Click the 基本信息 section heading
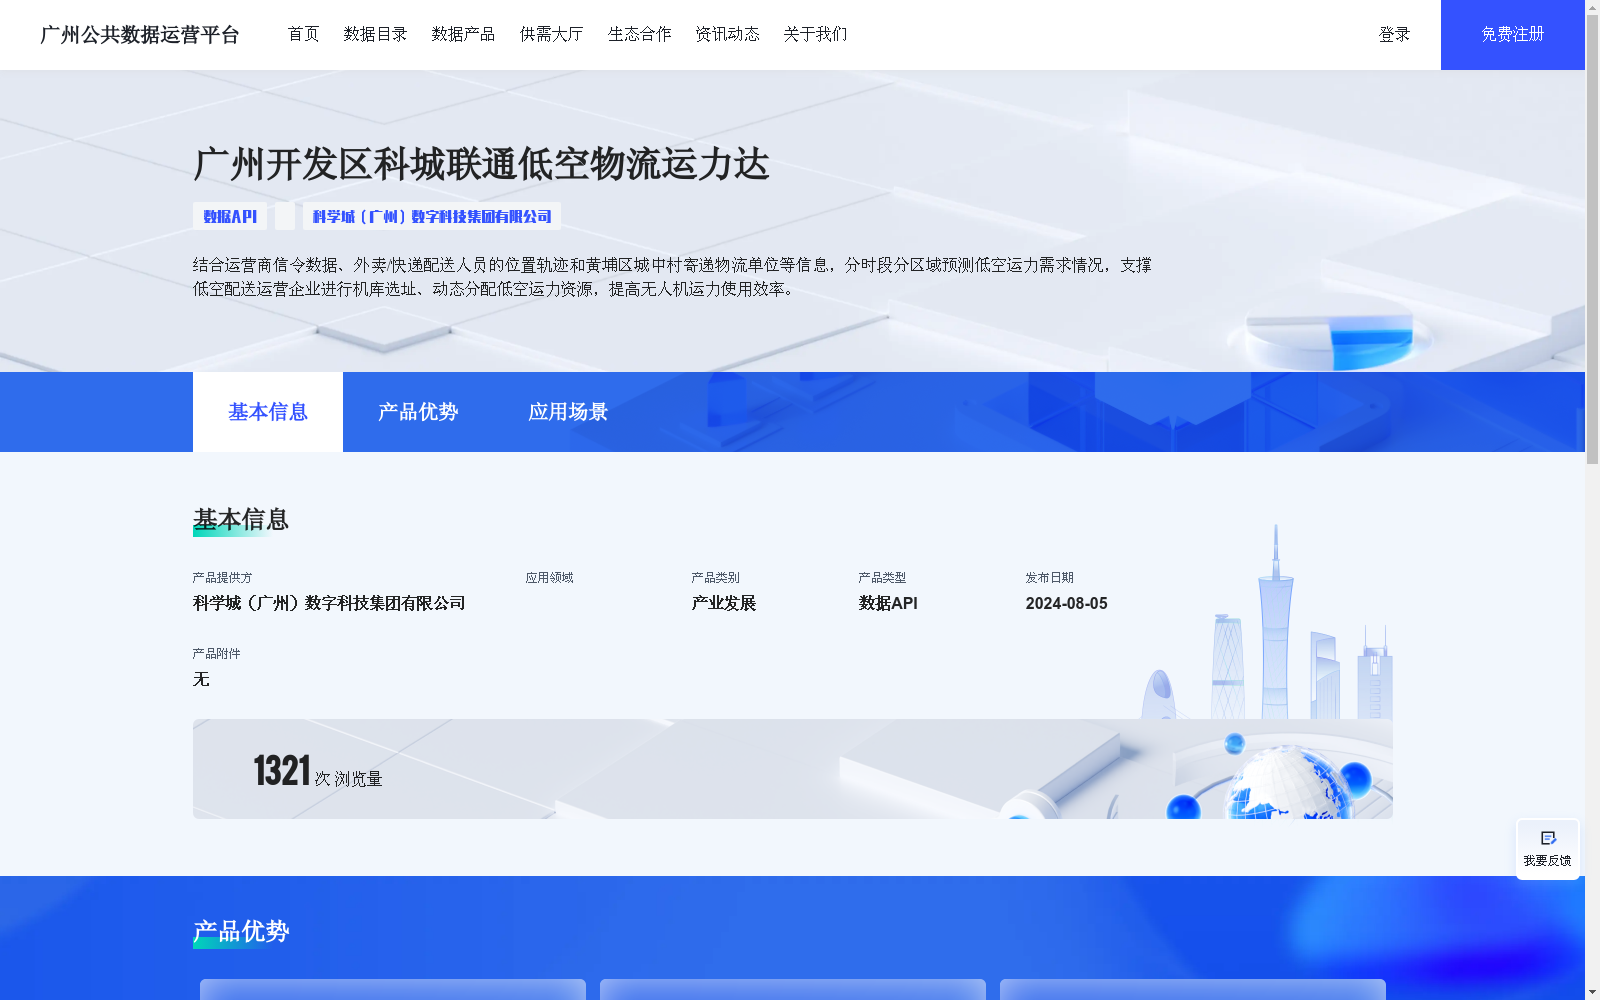The image size is (1600, 1000). [x=241, y=520]
